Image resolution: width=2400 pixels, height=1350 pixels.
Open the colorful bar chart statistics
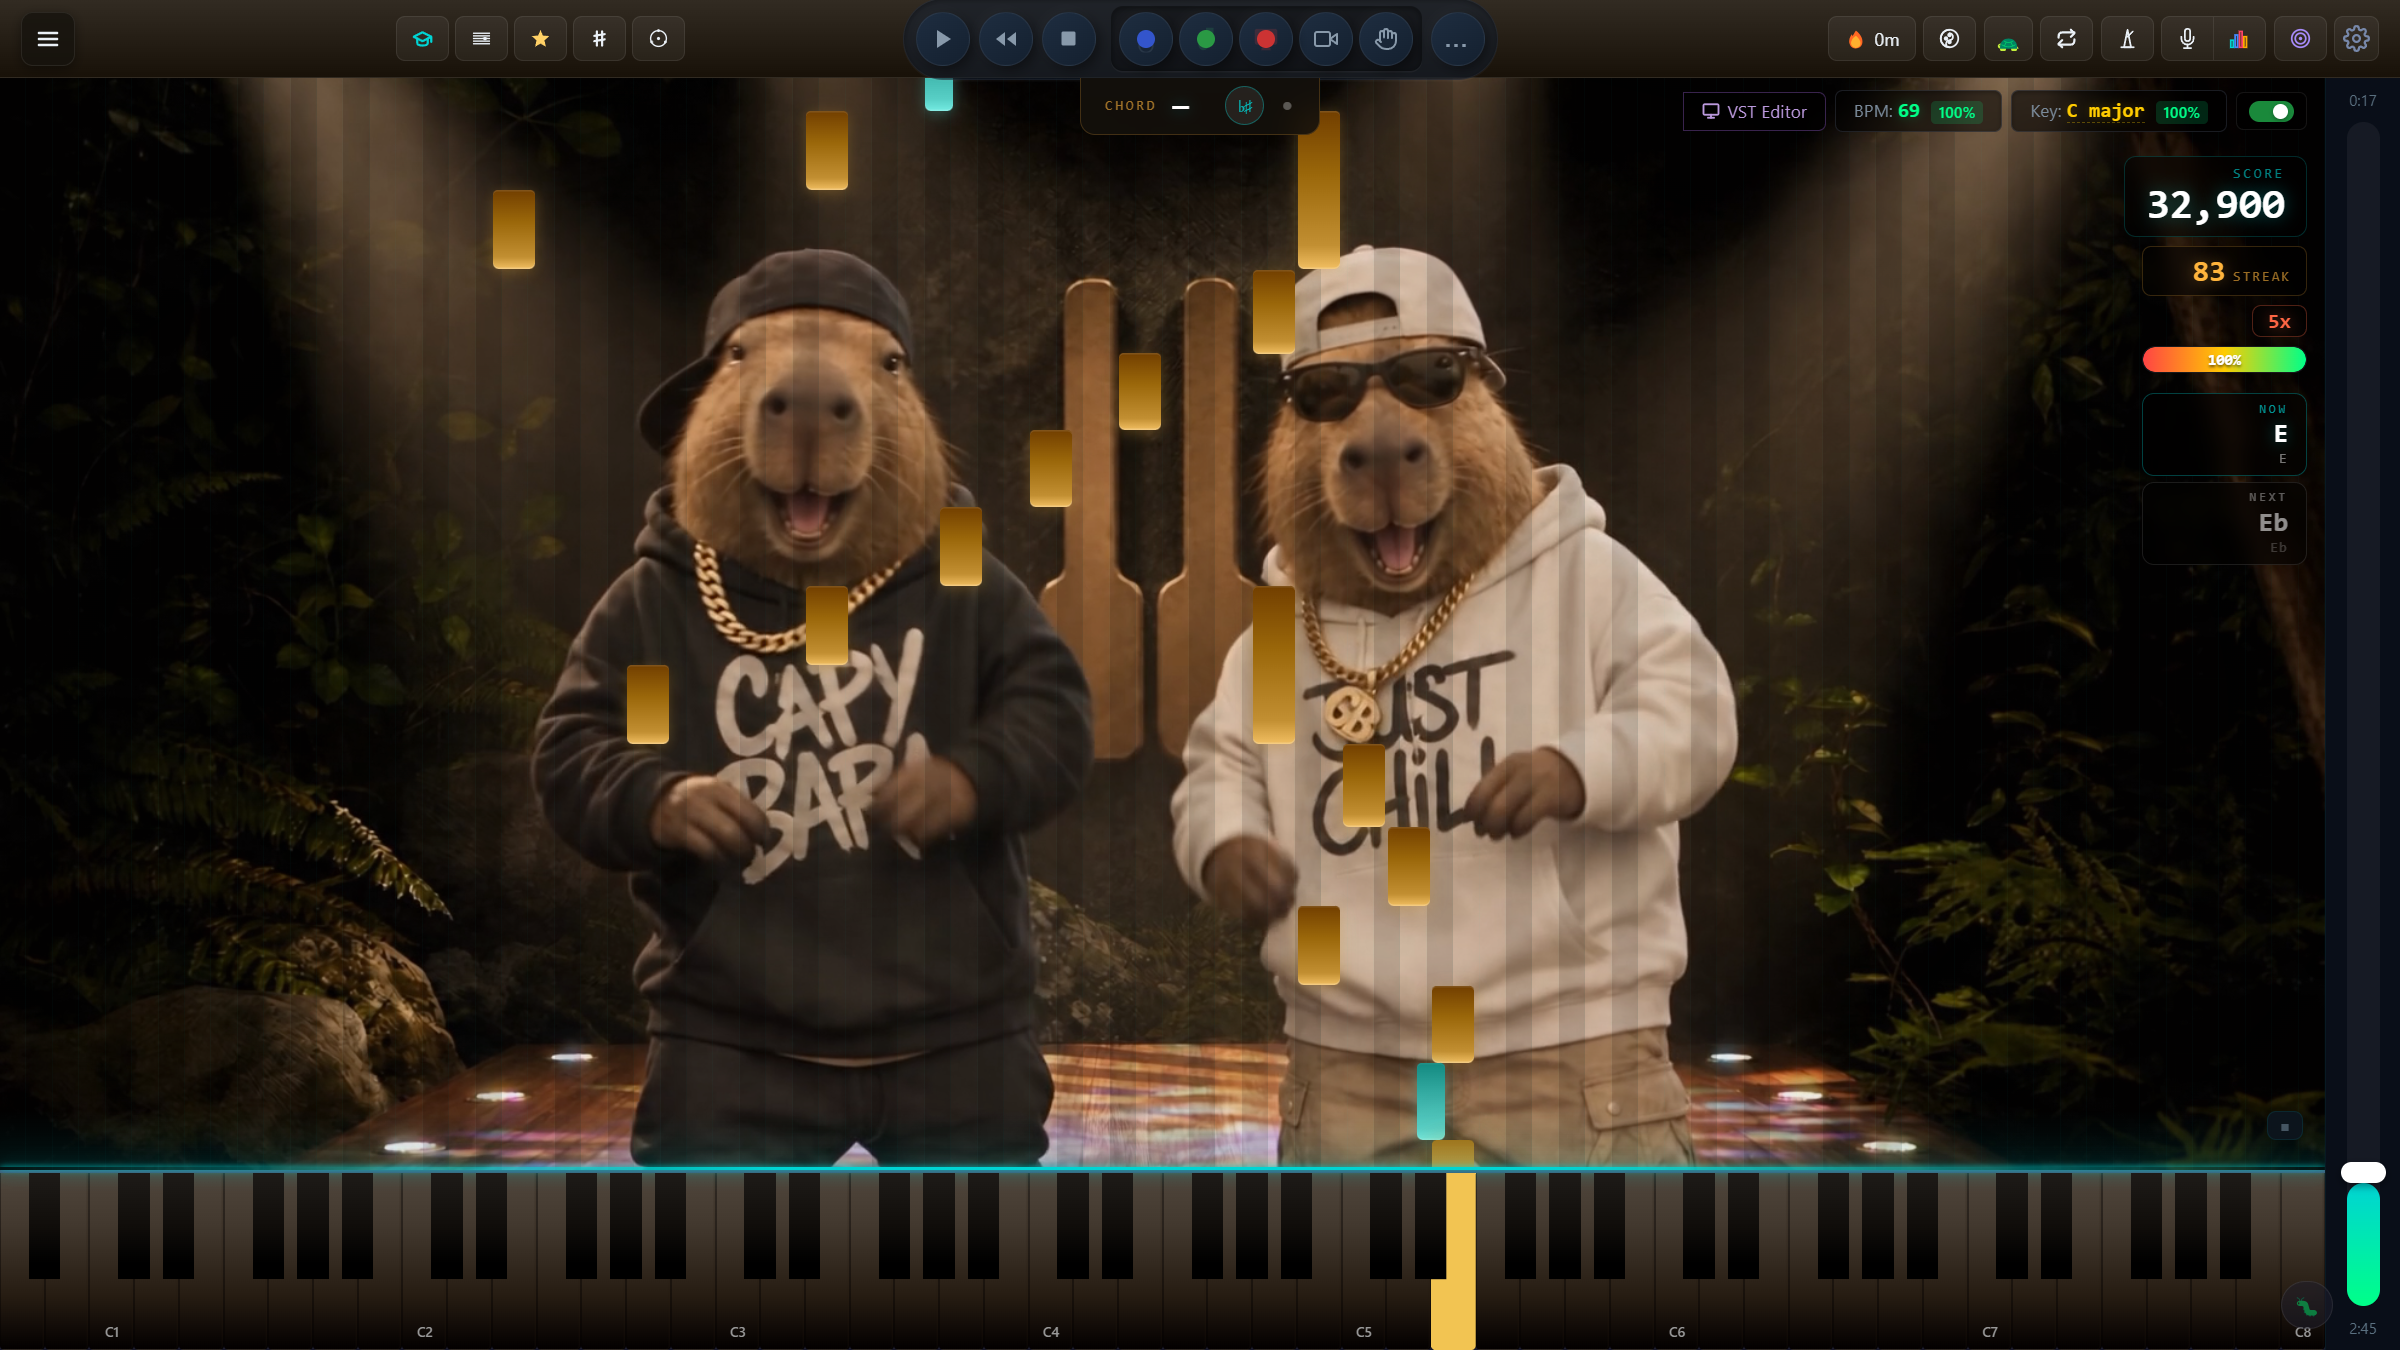point(2239,39)
